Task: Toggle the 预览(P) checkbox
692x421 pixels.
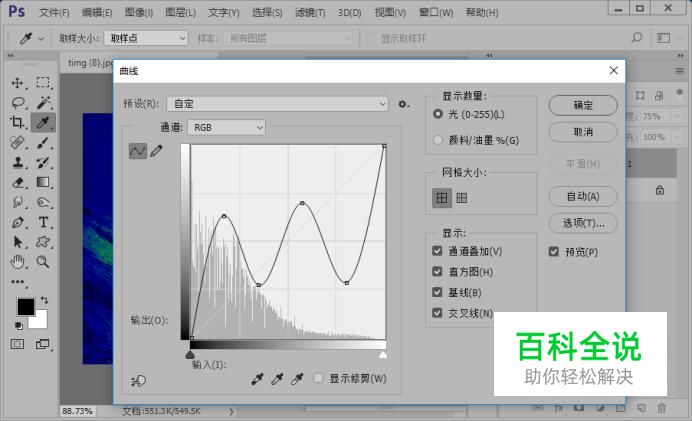Action: pyautogui.click(x=553, y=252)
